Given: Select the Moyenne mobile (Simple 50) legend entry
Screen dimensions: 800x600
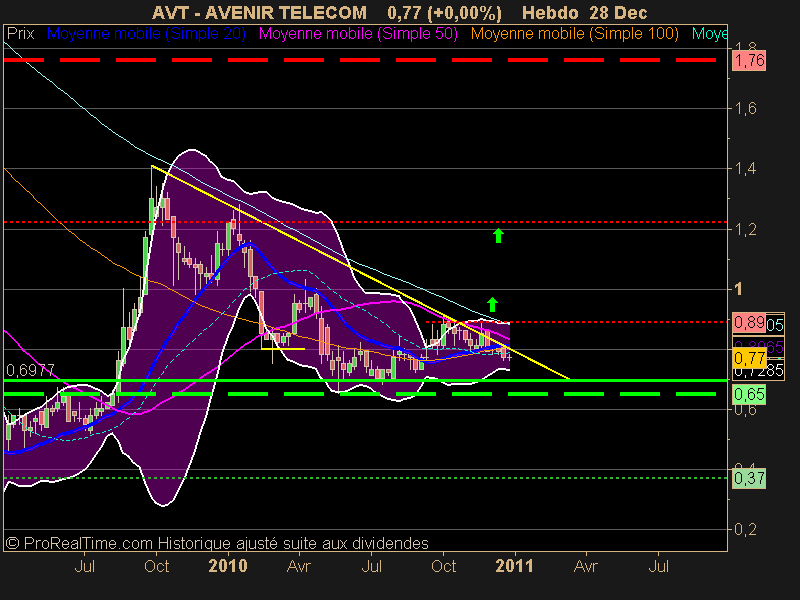Looking at the screenshot, I should (x=358, y=34).
